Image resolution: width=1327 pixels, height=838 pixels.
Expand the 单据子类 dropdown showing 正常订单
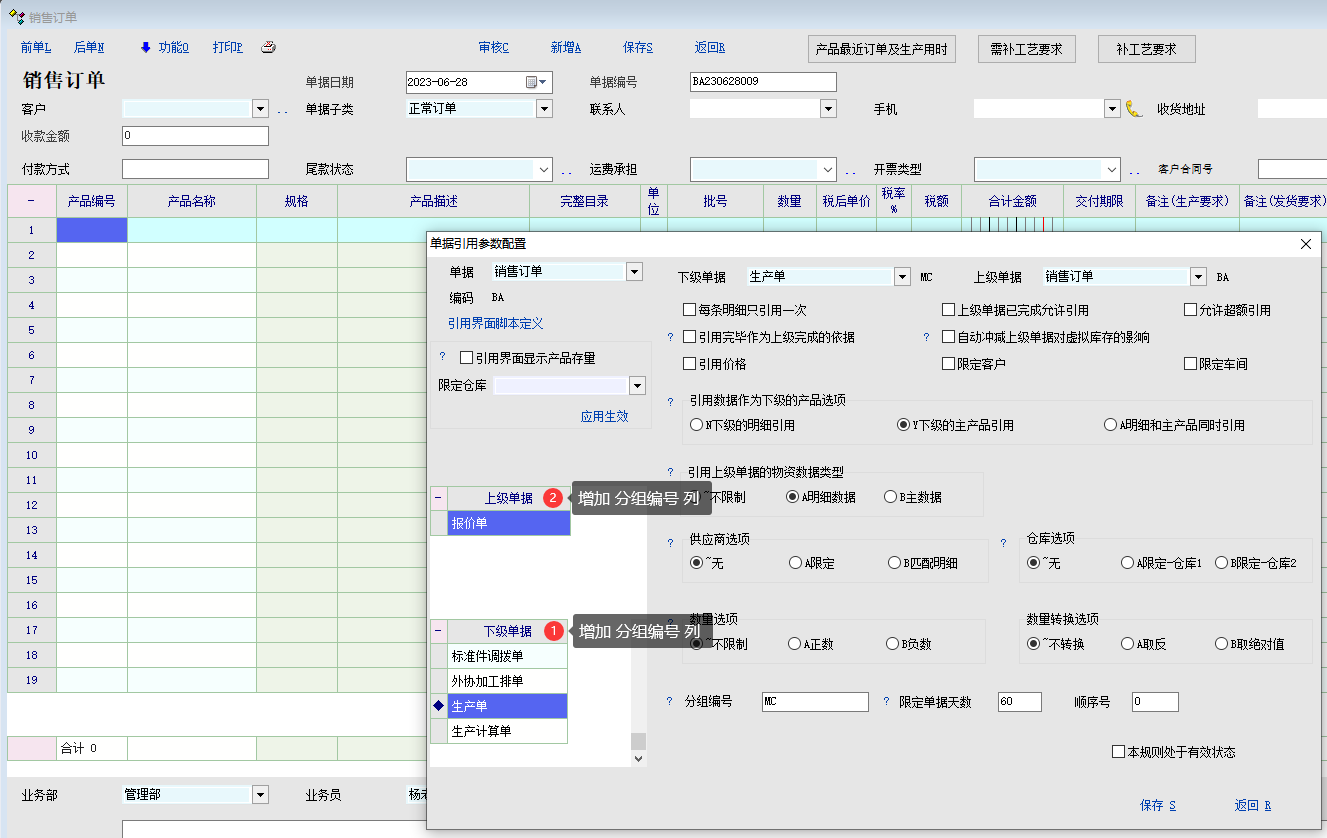click(544, 109)
